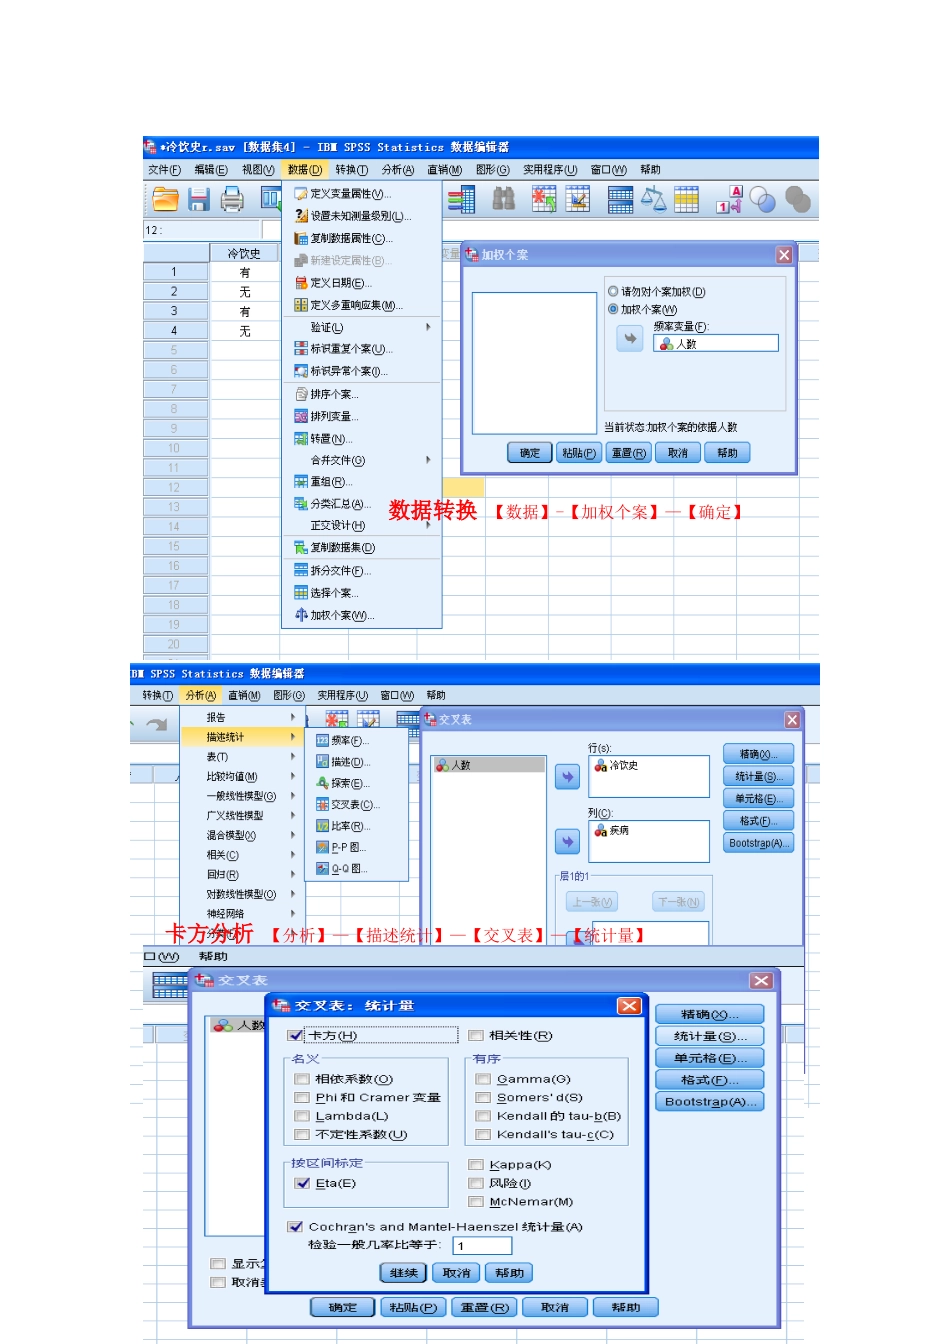Click the insert cases toolbar icon
The height and width of the screenshot is (1344, 950).
pos(543,199)
